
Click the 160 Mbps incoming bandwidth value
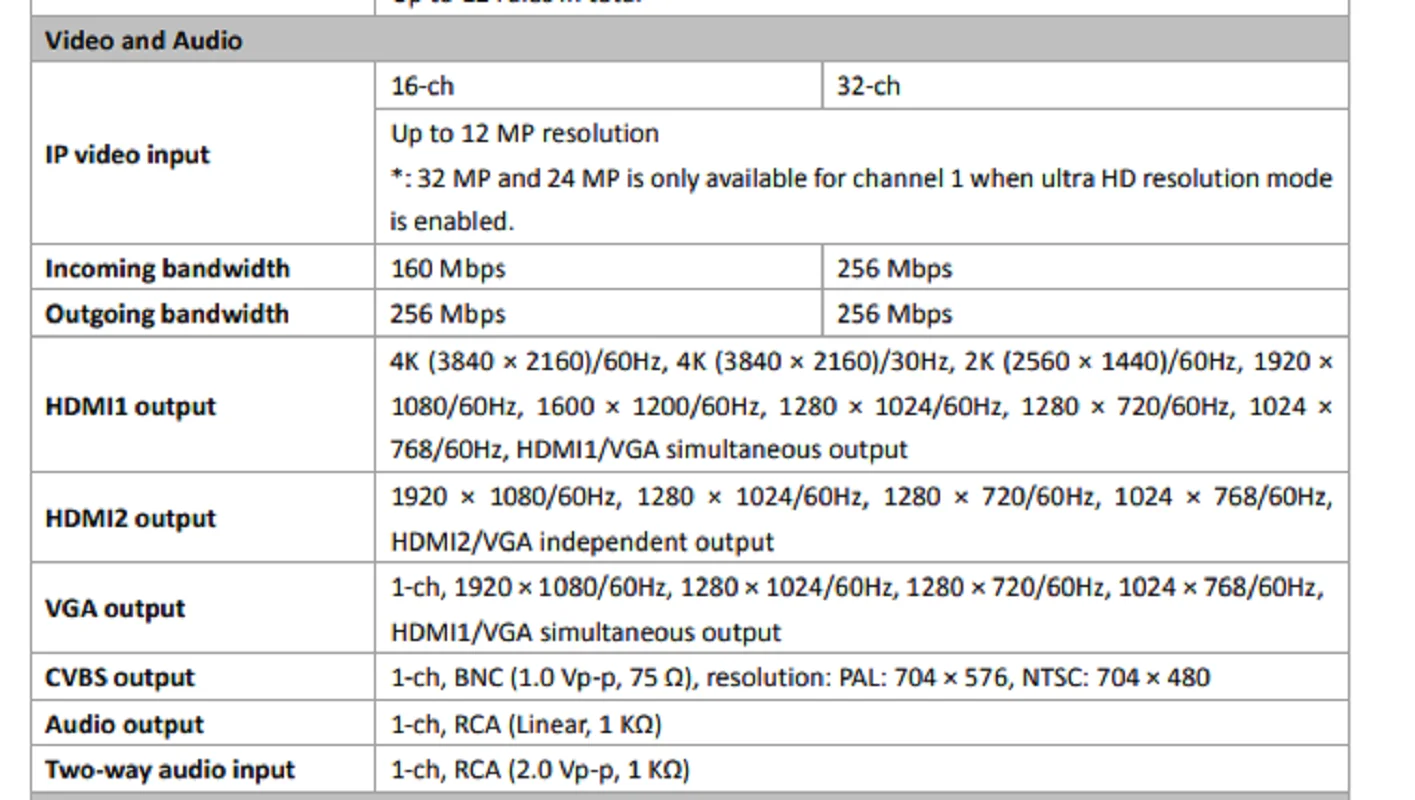[447, 269]
